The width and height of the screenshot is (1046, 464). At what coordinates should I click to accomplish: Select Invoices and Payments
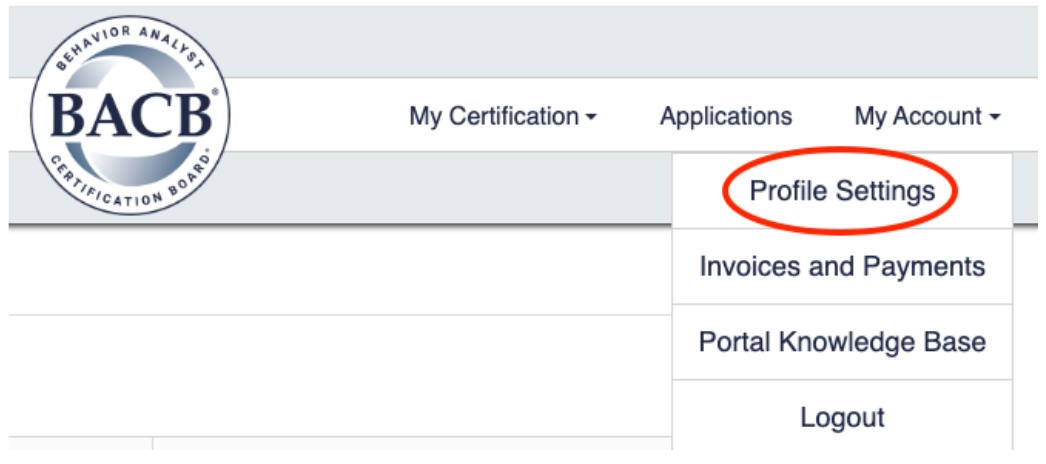point(842,267)
